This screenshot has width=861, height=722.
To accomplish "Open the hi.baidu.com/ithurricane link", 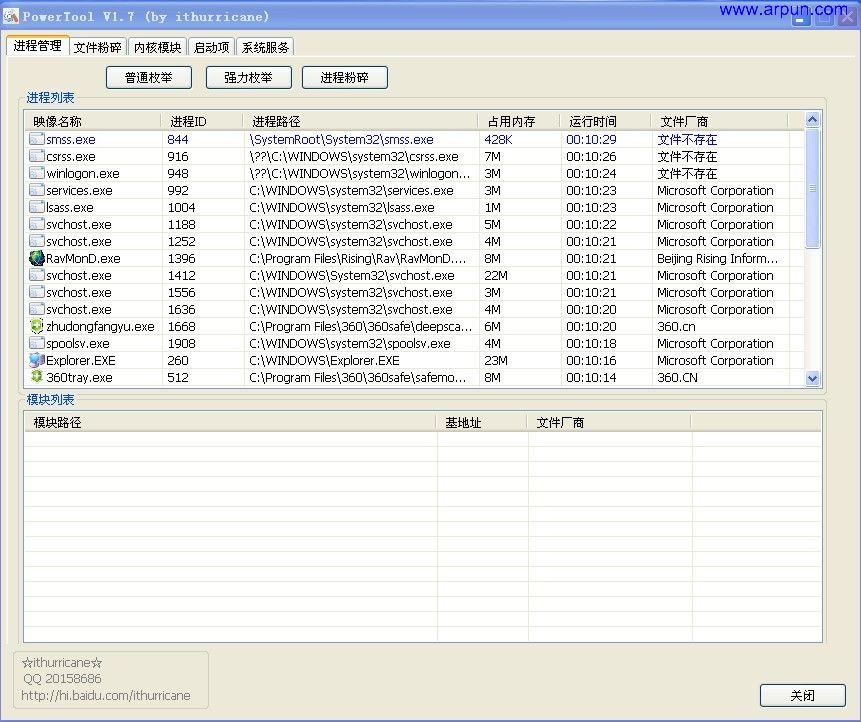I will coord(103,695).
